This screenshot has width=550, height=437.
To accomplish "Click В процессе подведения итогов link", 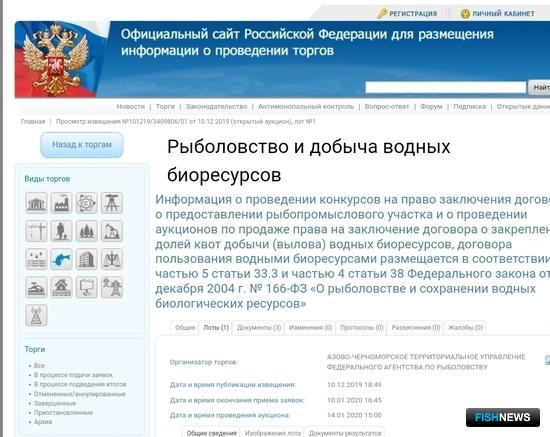I will click(80, 384).
